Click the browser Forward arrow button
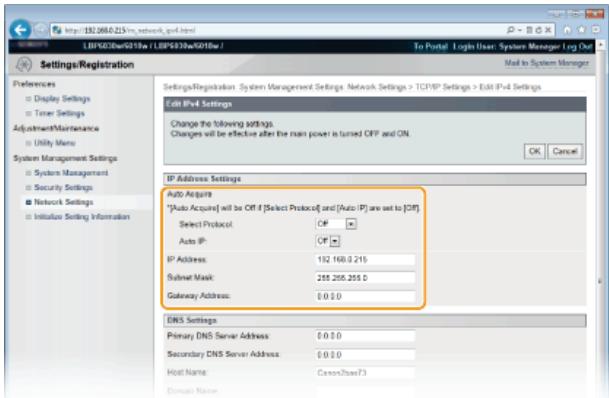 [x=40, y=30]
